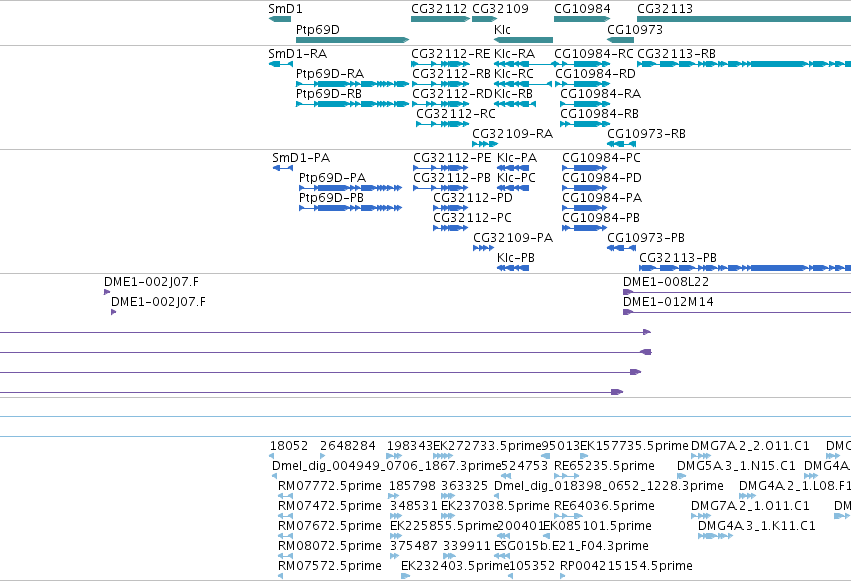Click protein CG32113-PB
Viewport: 851px width, 581px height.
[745, 268]
